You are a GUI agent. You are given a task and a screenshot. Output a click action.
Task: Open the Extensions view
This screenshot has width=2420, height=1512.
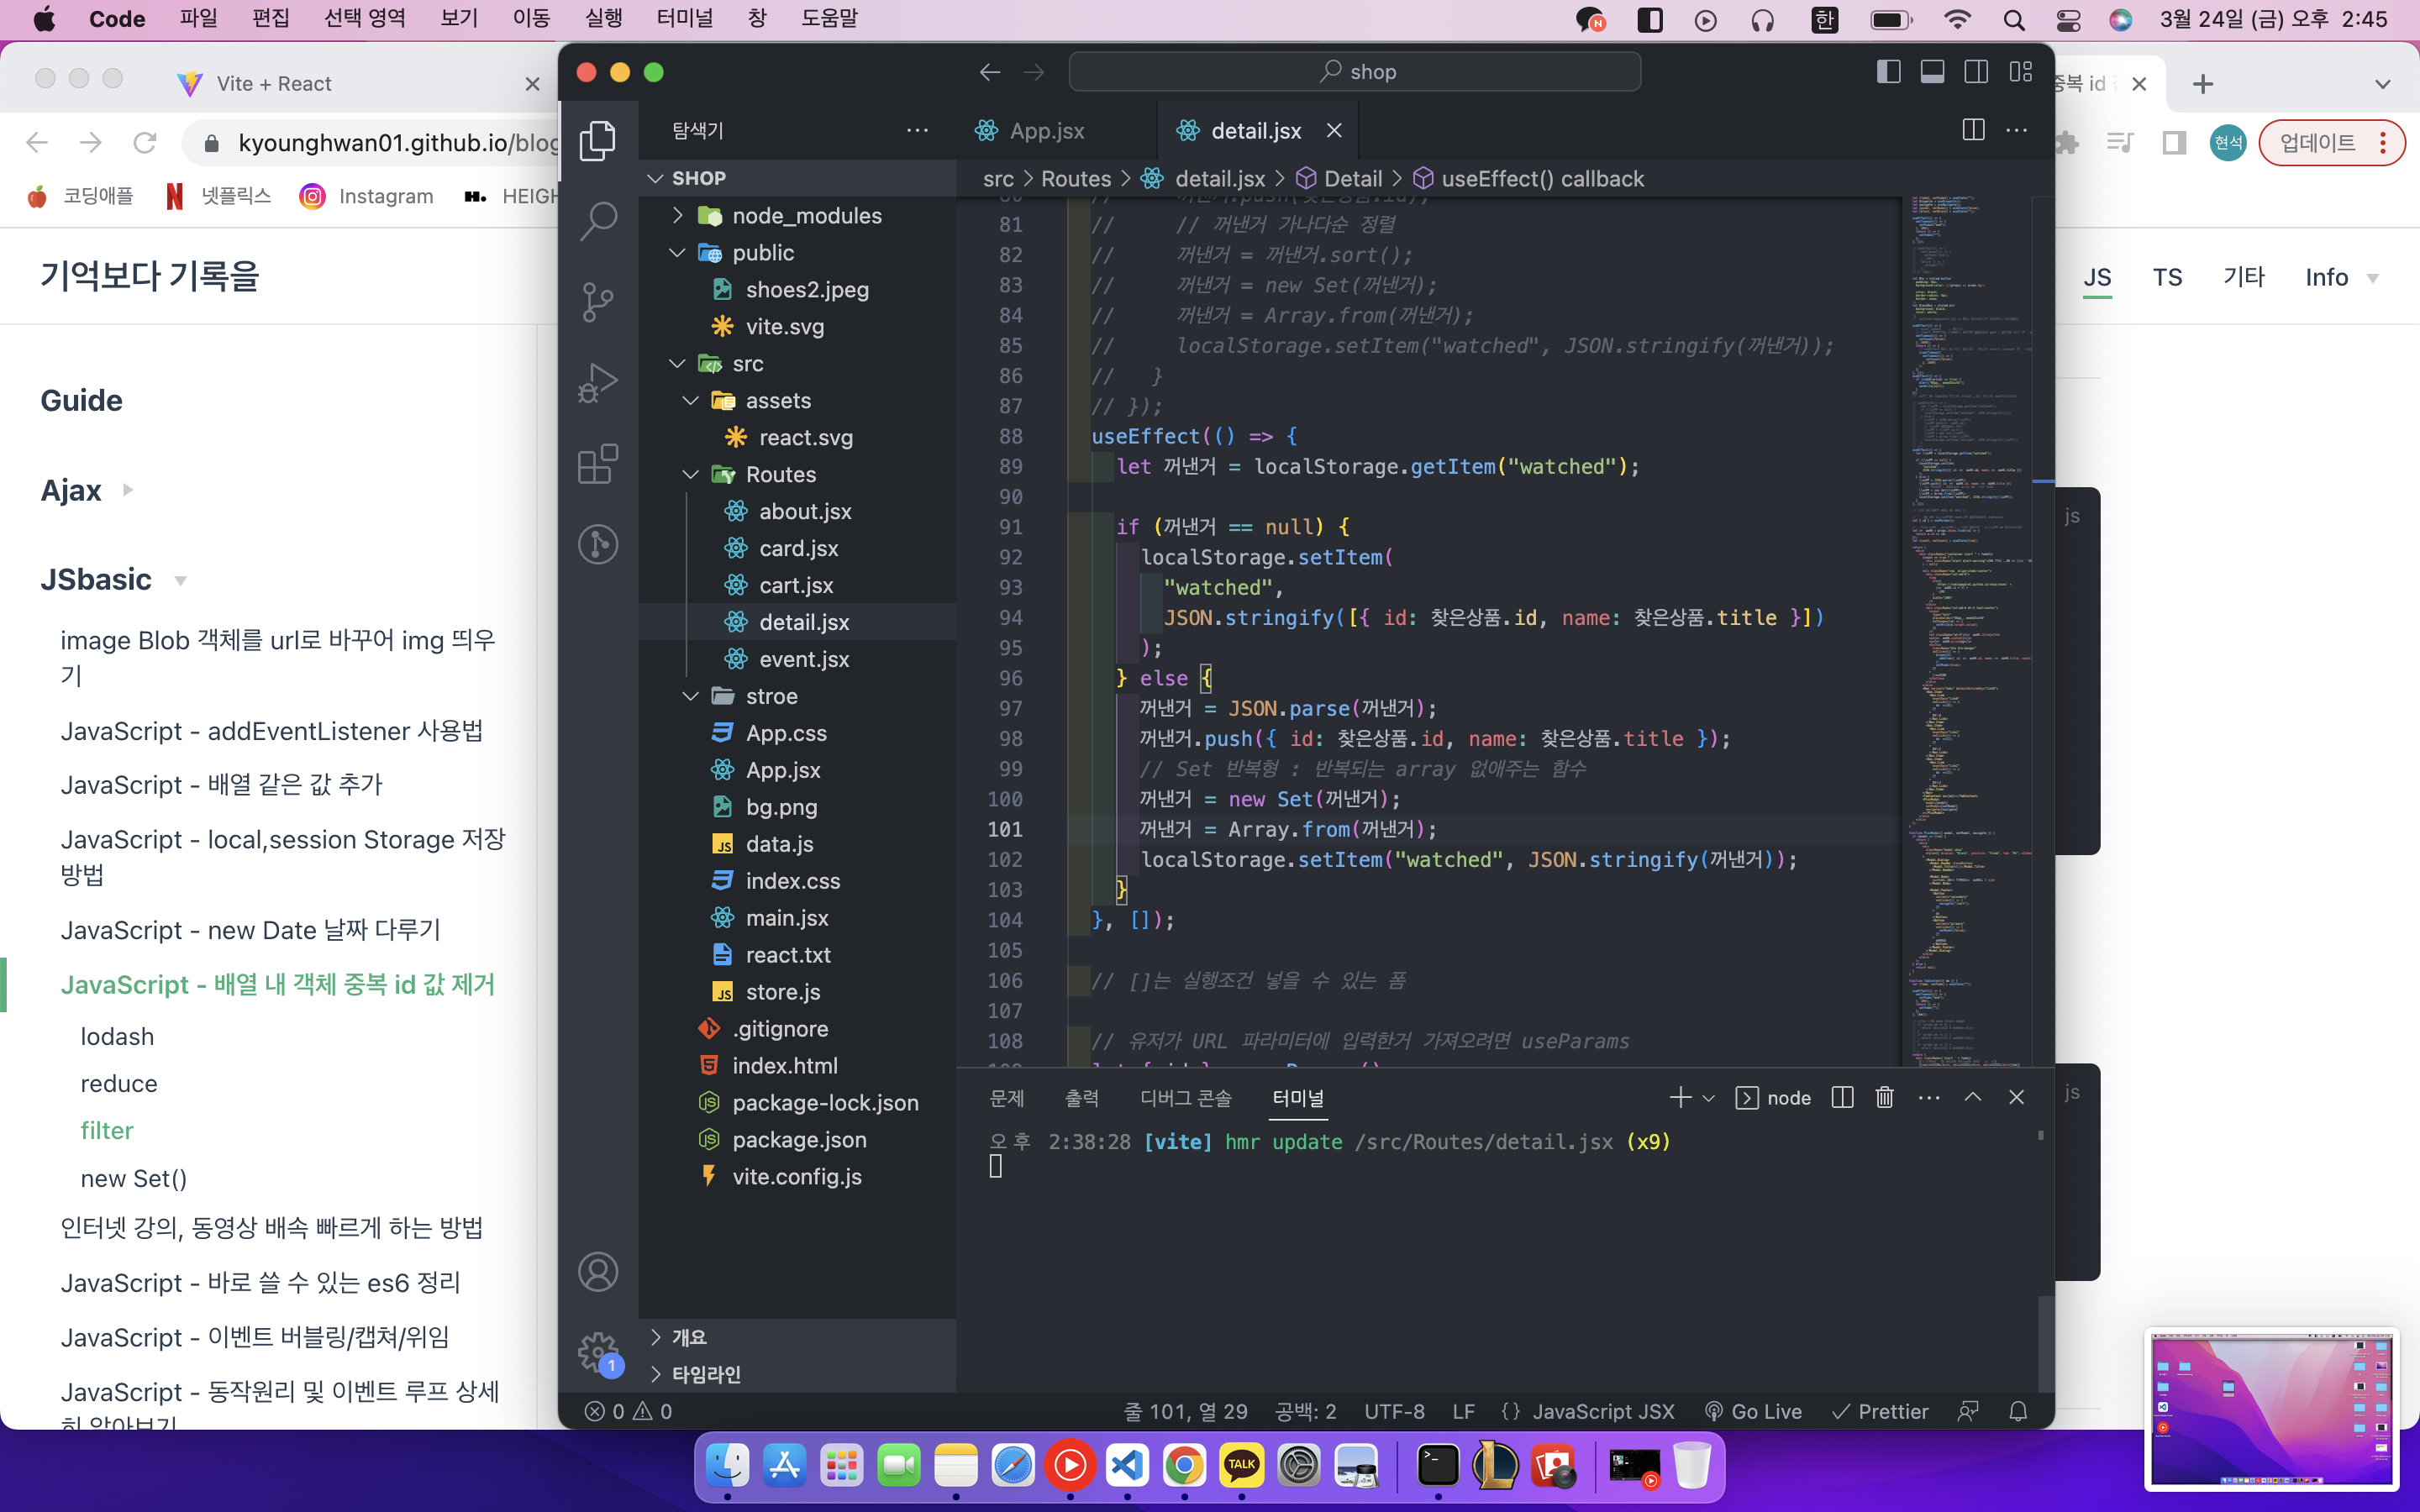(598, 464)
